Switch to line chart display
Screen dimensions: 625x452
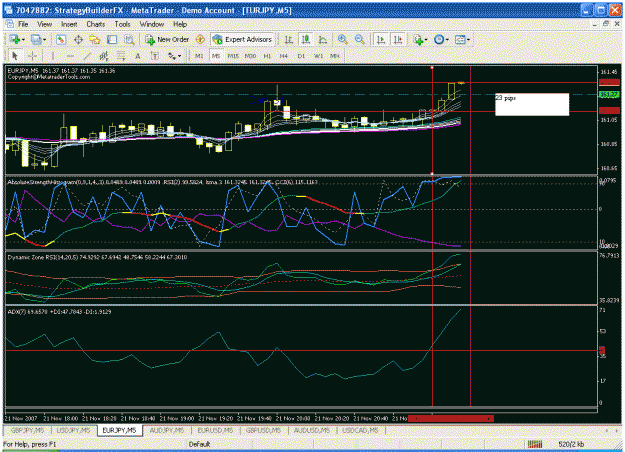pos(323,39)
